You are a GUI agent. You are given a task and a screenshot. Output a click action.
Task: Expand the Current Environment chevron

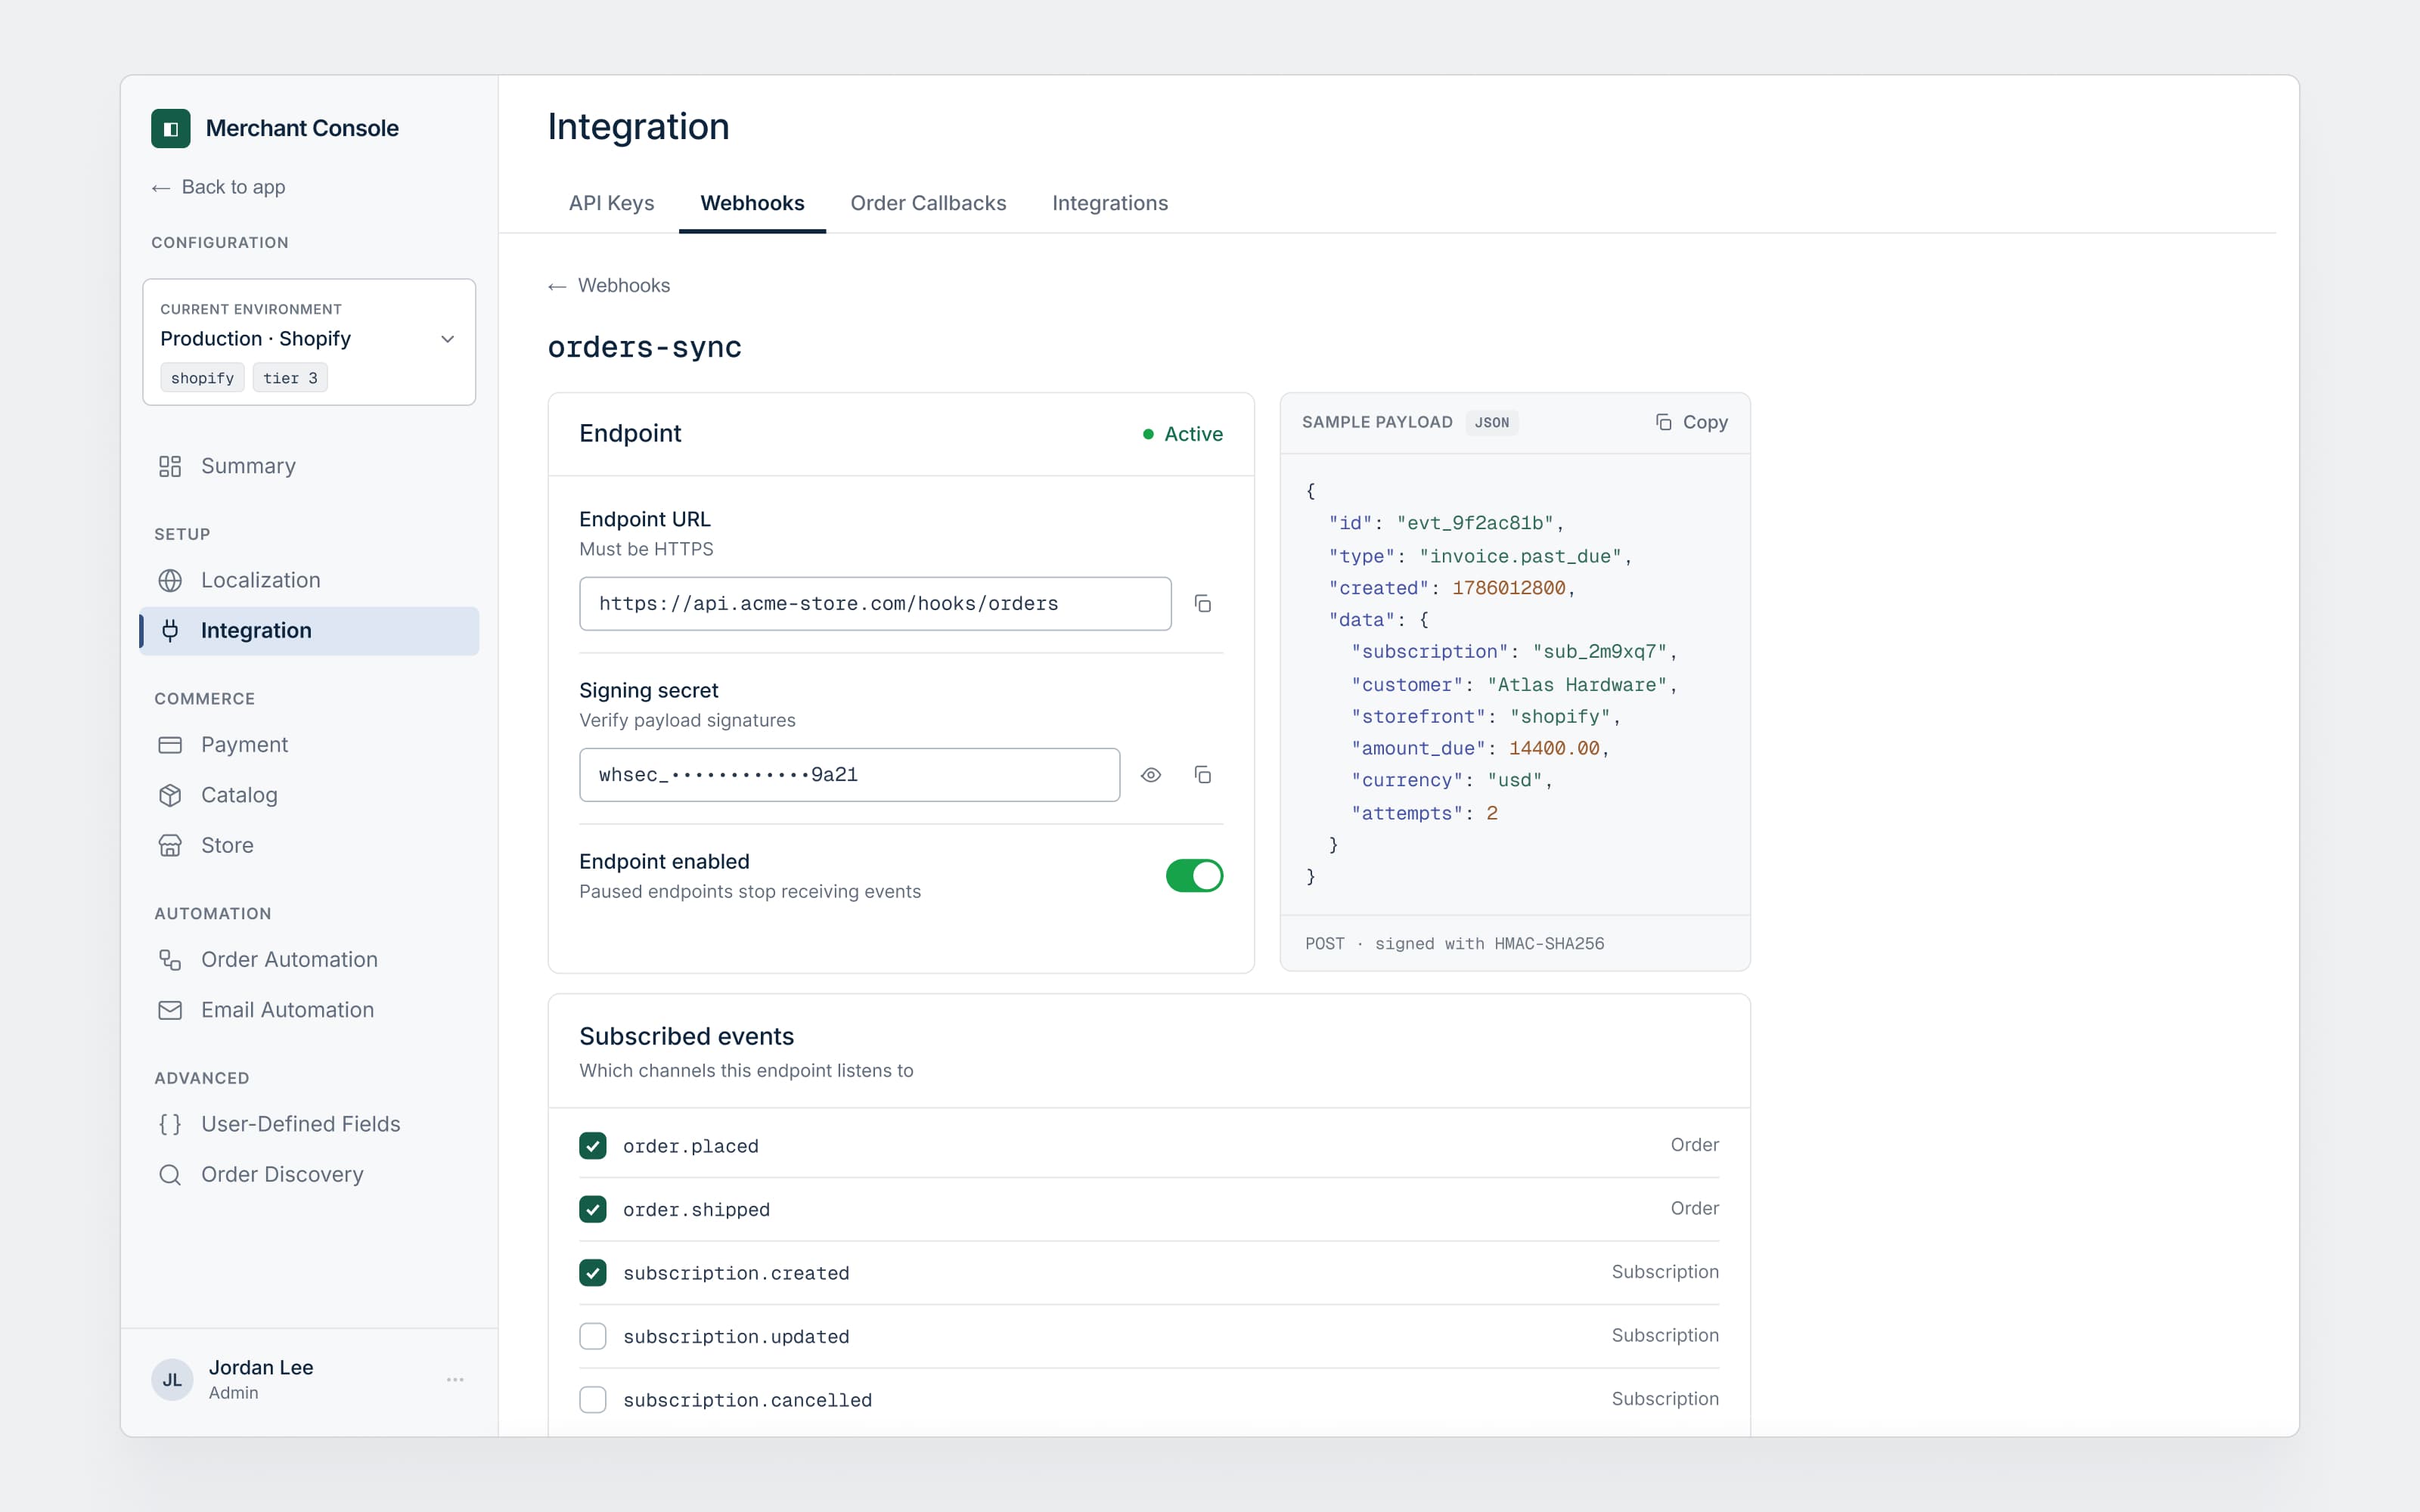pyautogui.click(x=448, y=339)
